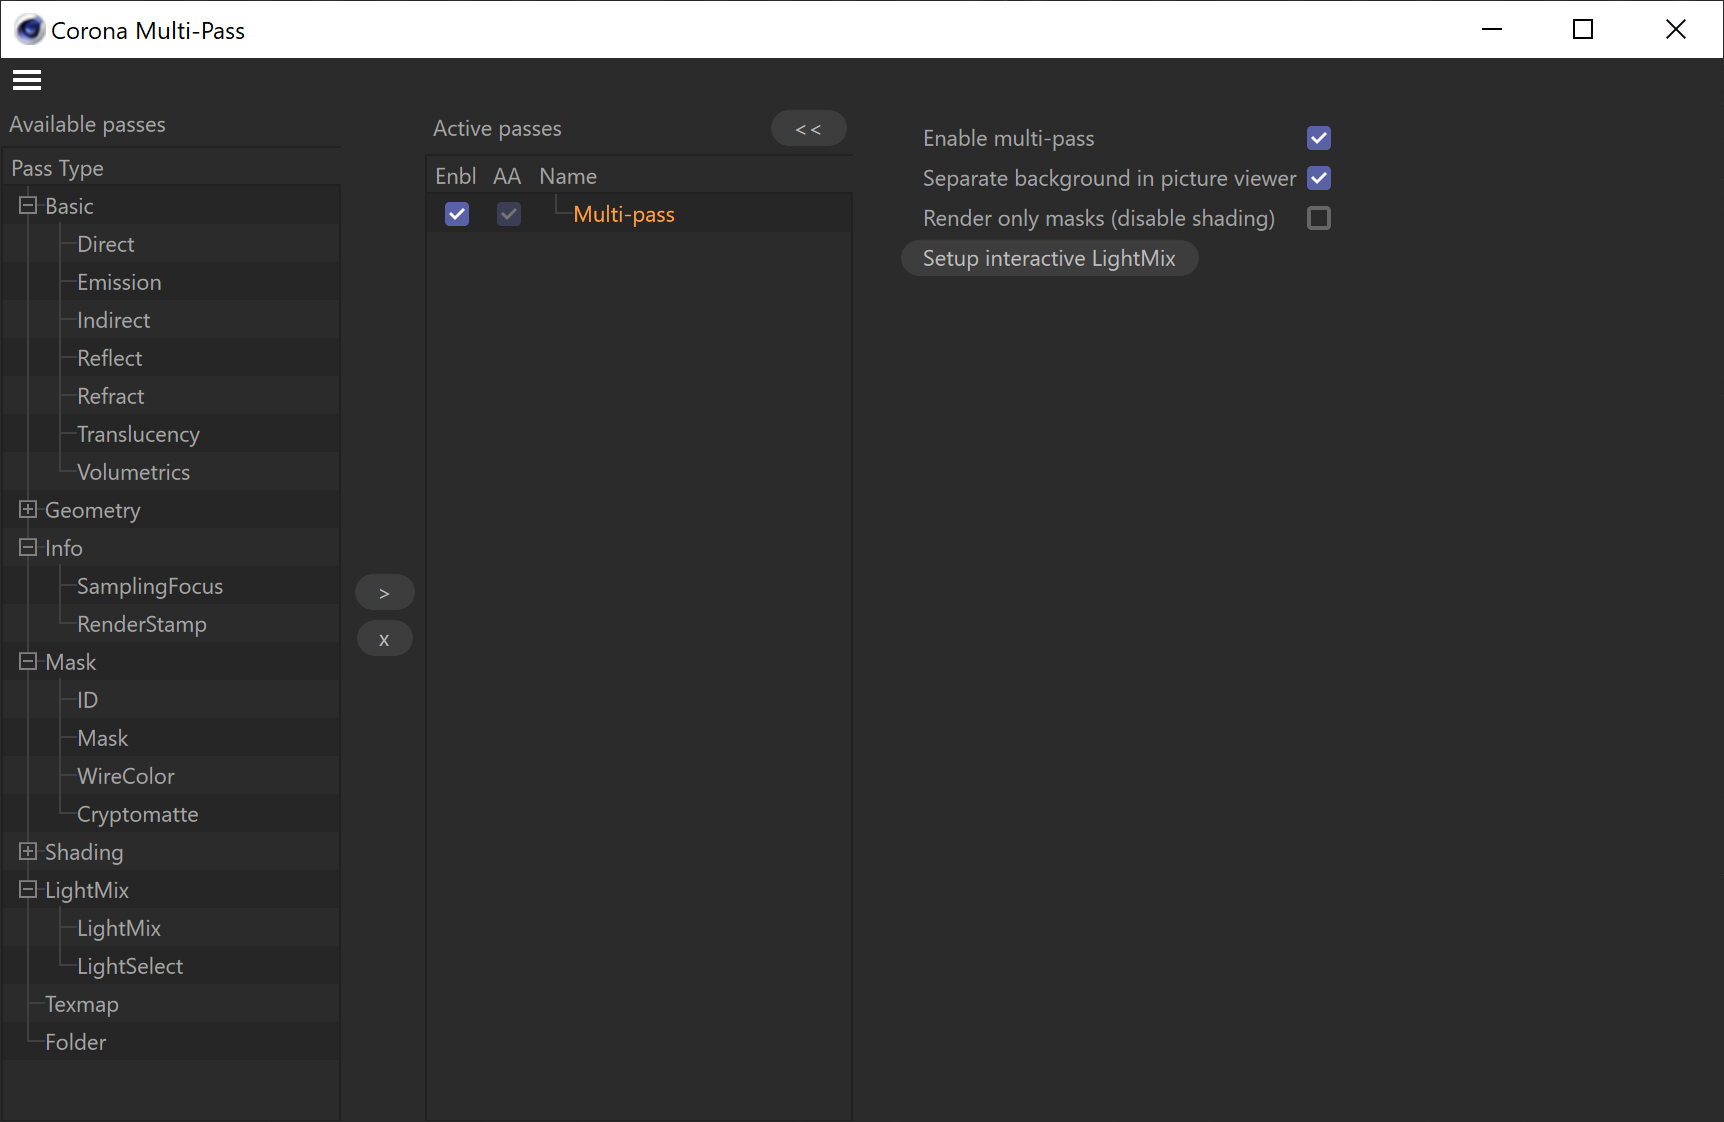Enable Render only masks checkbox
Screen dimensions: 1724x1122
1319,218
